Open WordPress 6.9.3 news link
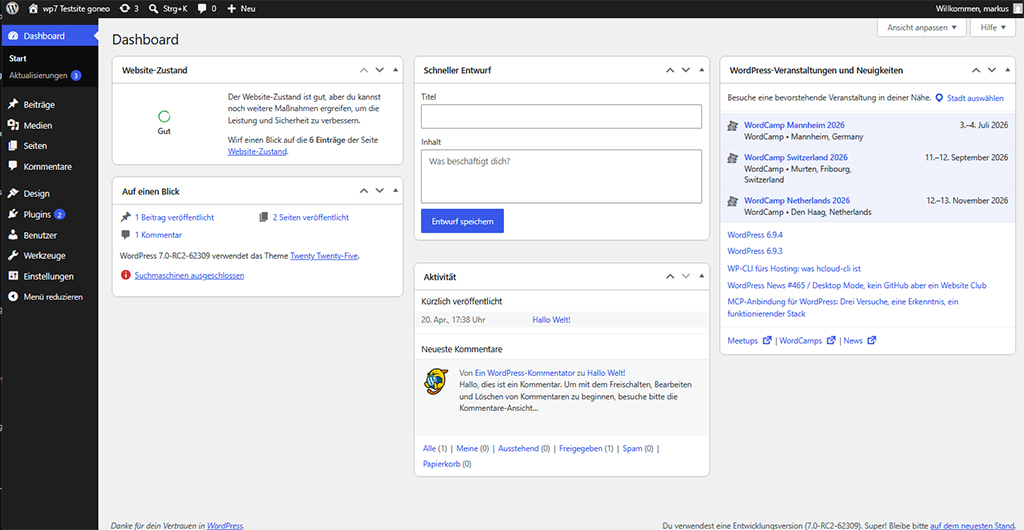This screenshot has height=530, width=1024. [755, 251]
